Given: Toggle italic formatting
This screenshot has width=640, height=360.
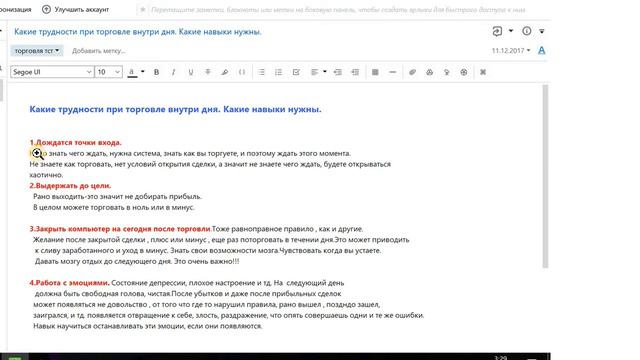Looking at the screenshot, I should click(x=173, y=72).
